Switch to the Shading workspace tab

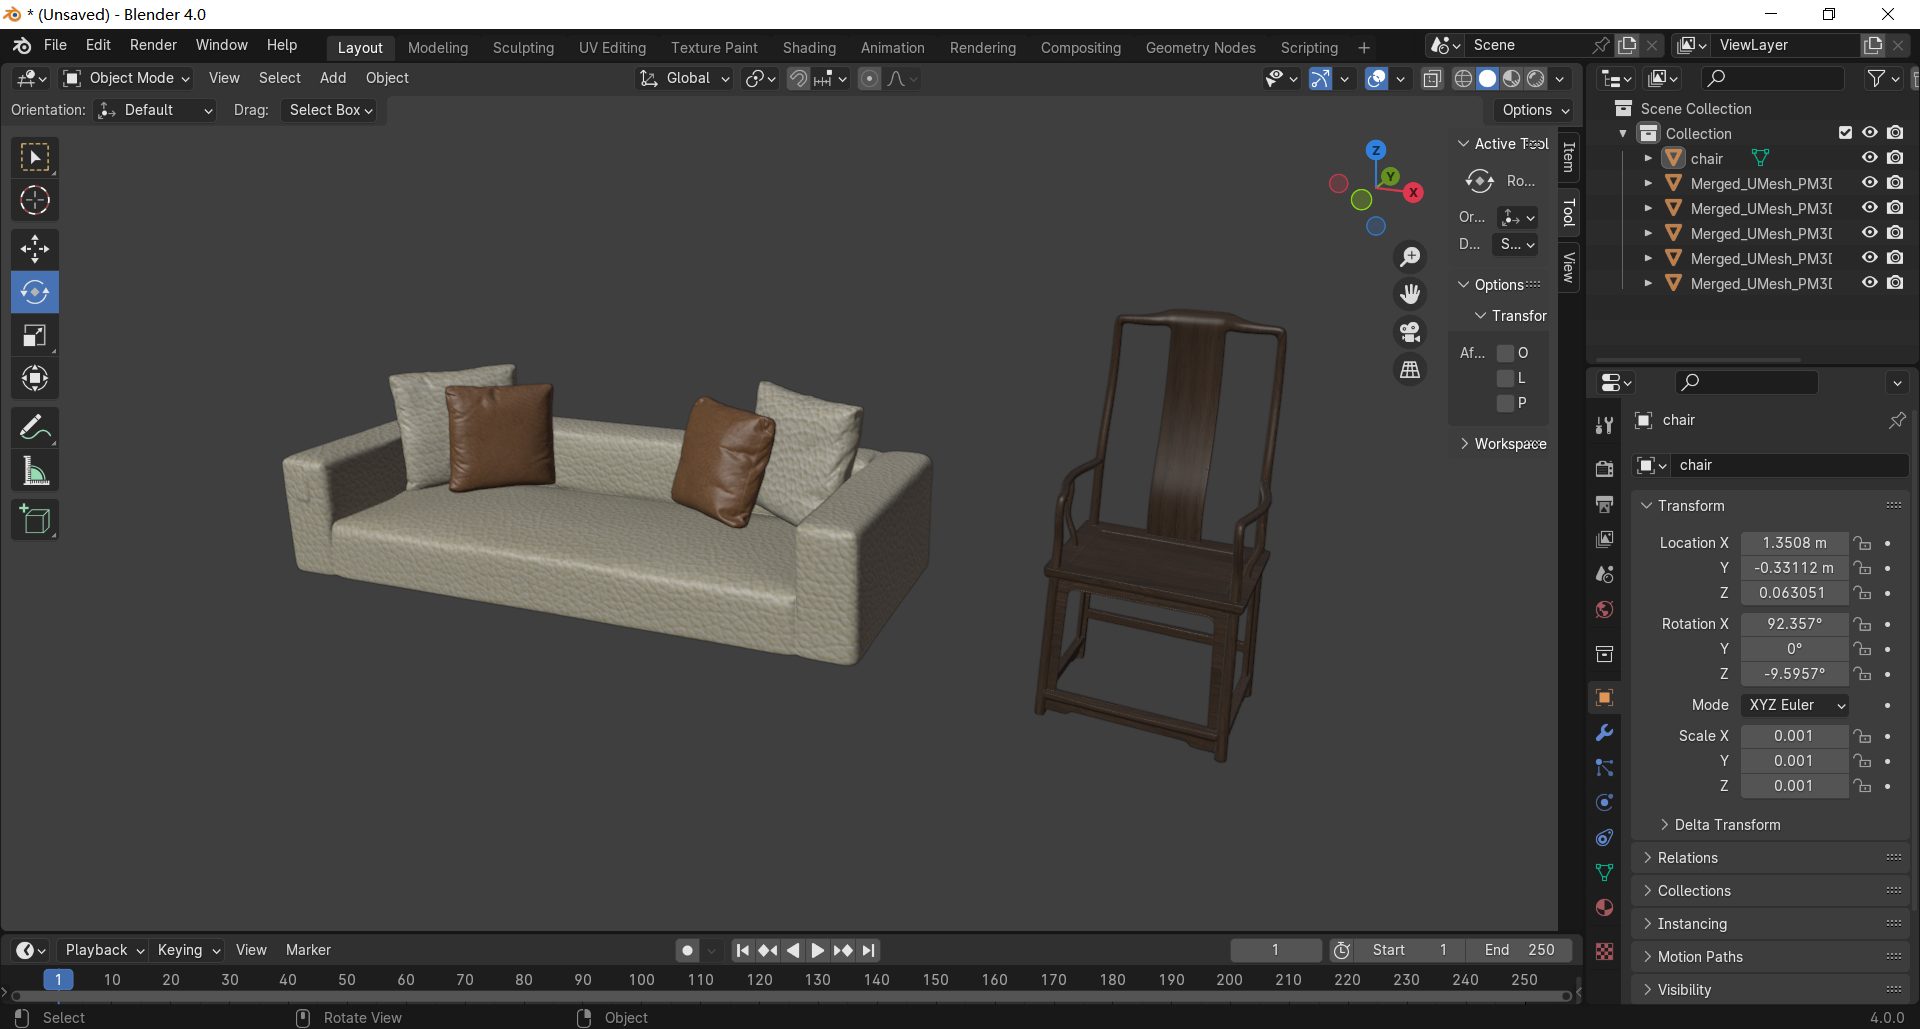click(809, 47)
